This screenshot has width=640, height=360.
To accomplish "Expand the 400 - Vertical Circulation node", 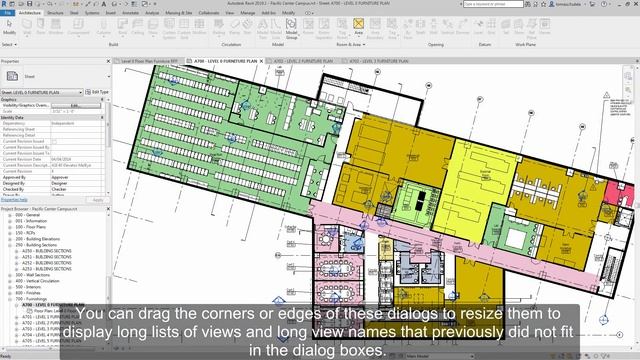I will (10, 281).
